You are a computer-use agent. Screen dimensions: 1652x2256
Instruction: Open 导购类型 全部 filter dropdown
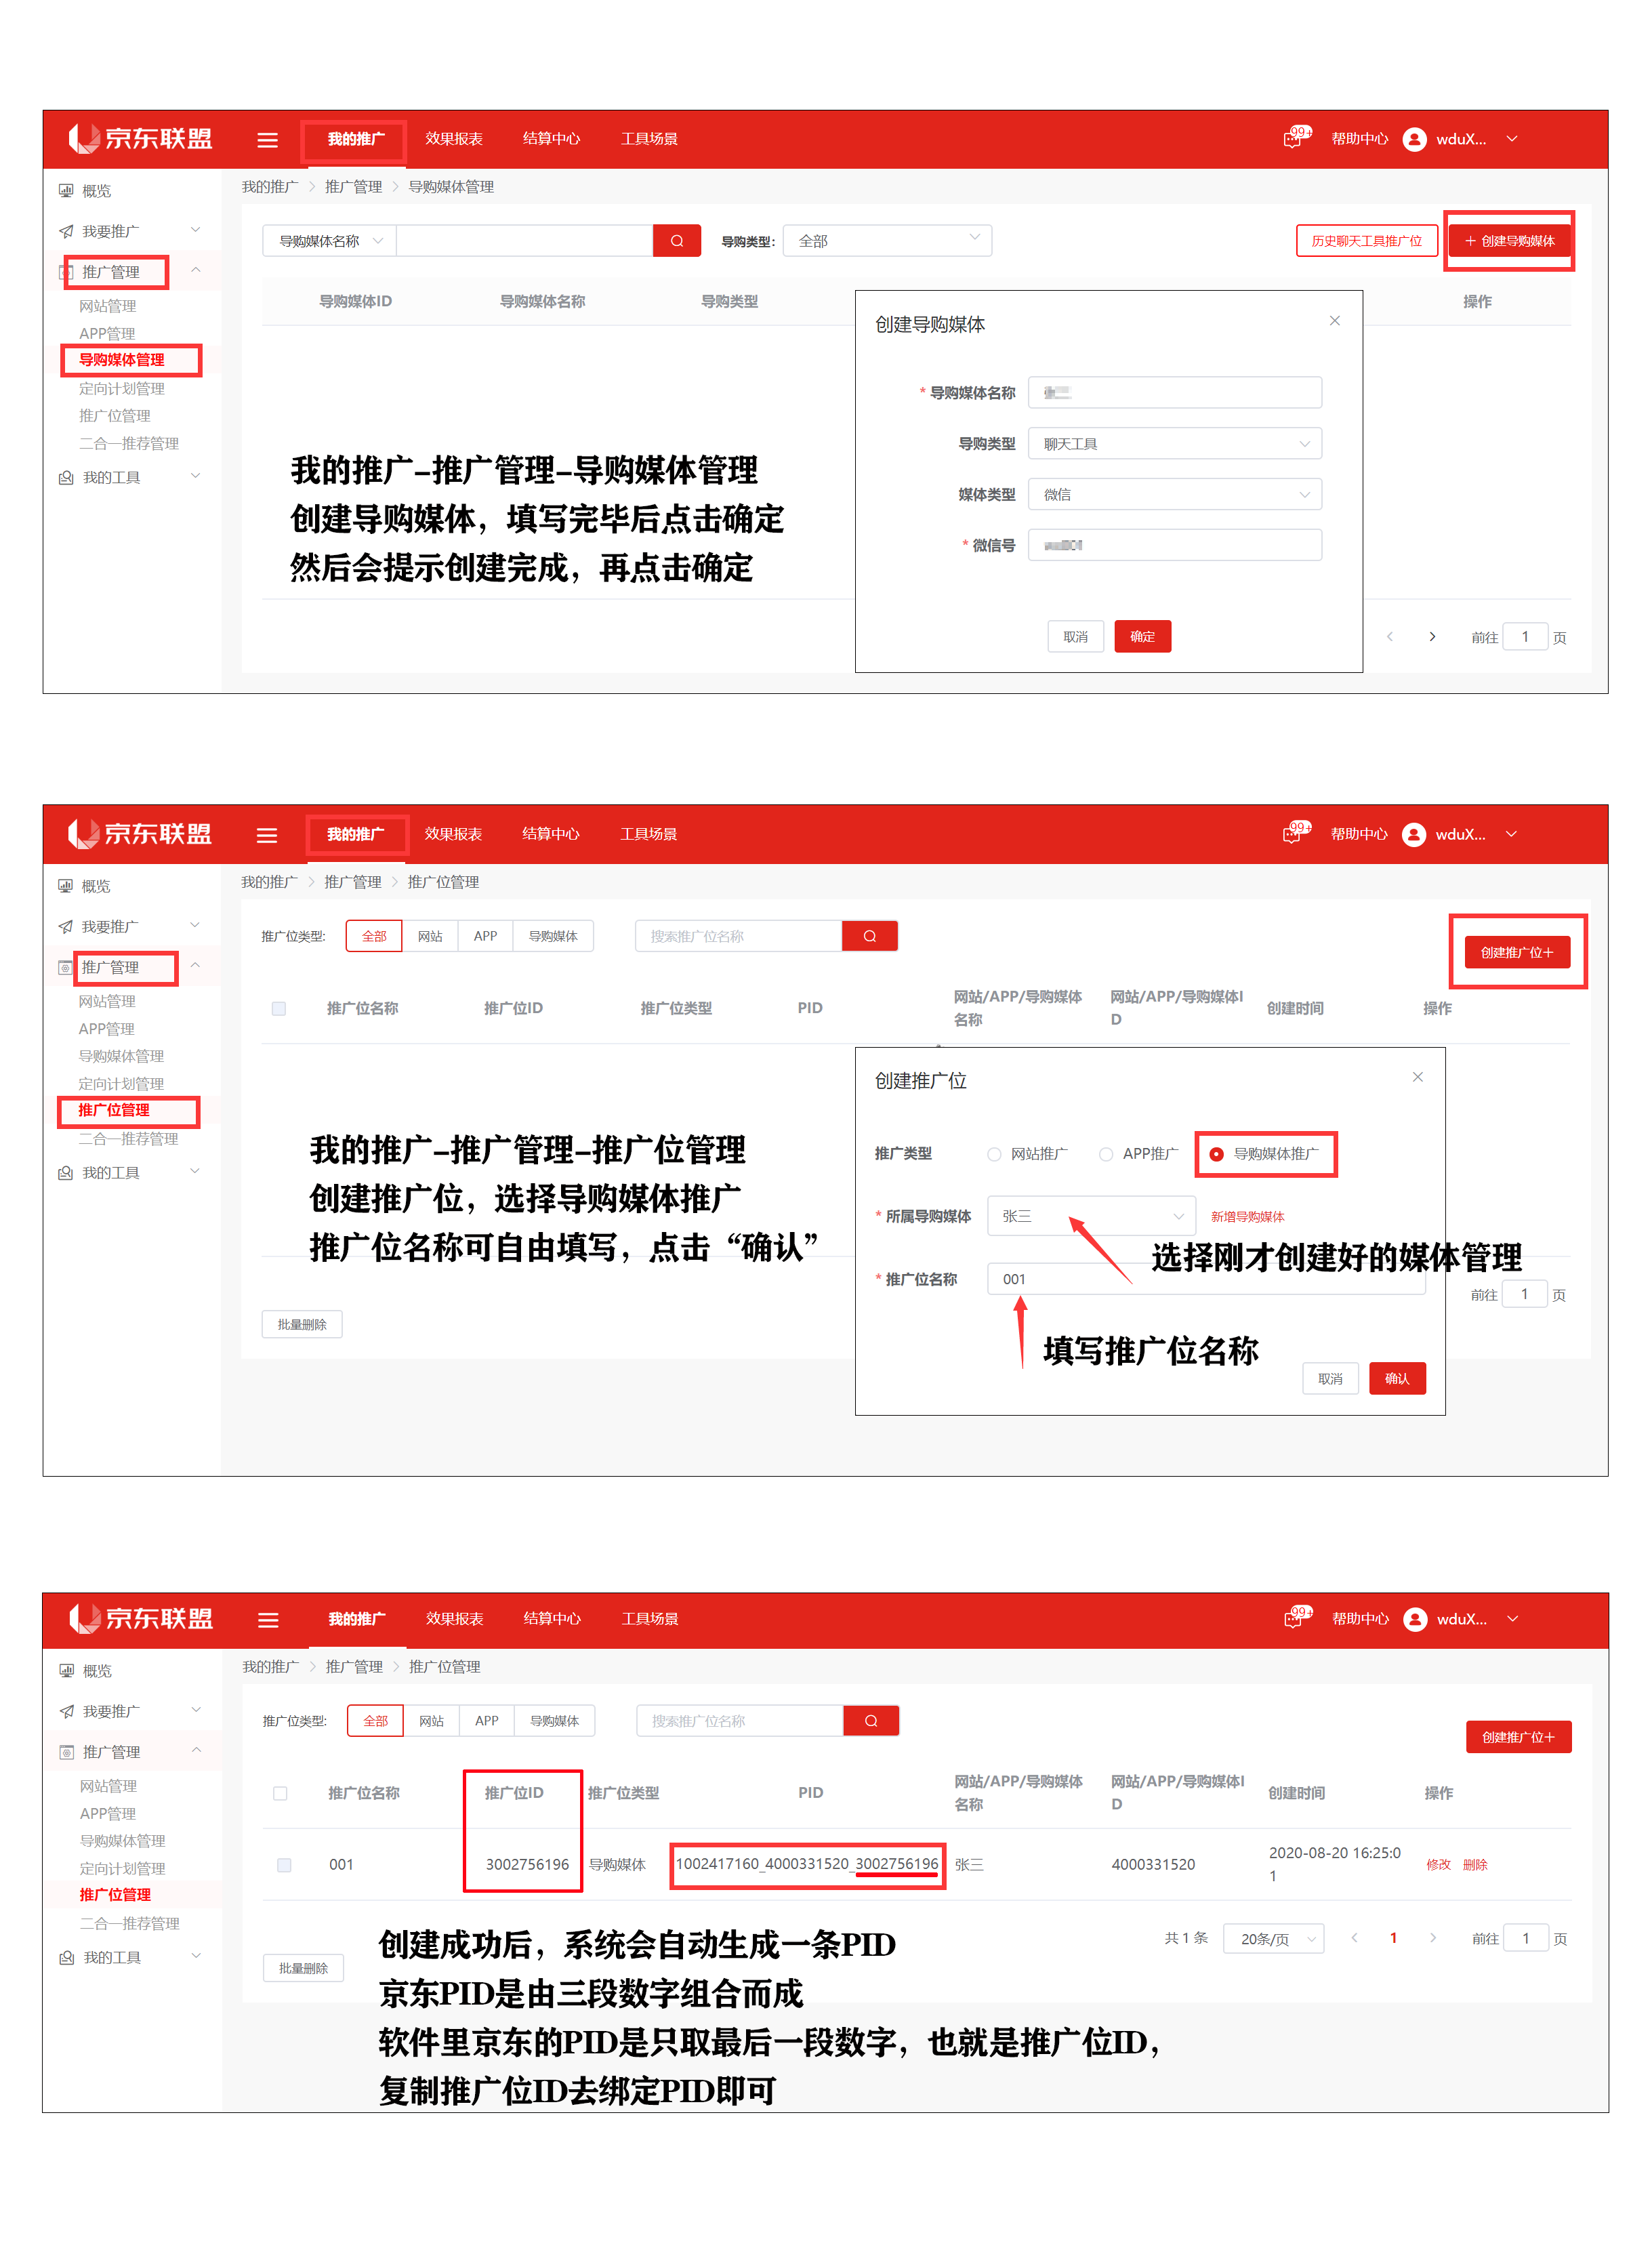888,241
